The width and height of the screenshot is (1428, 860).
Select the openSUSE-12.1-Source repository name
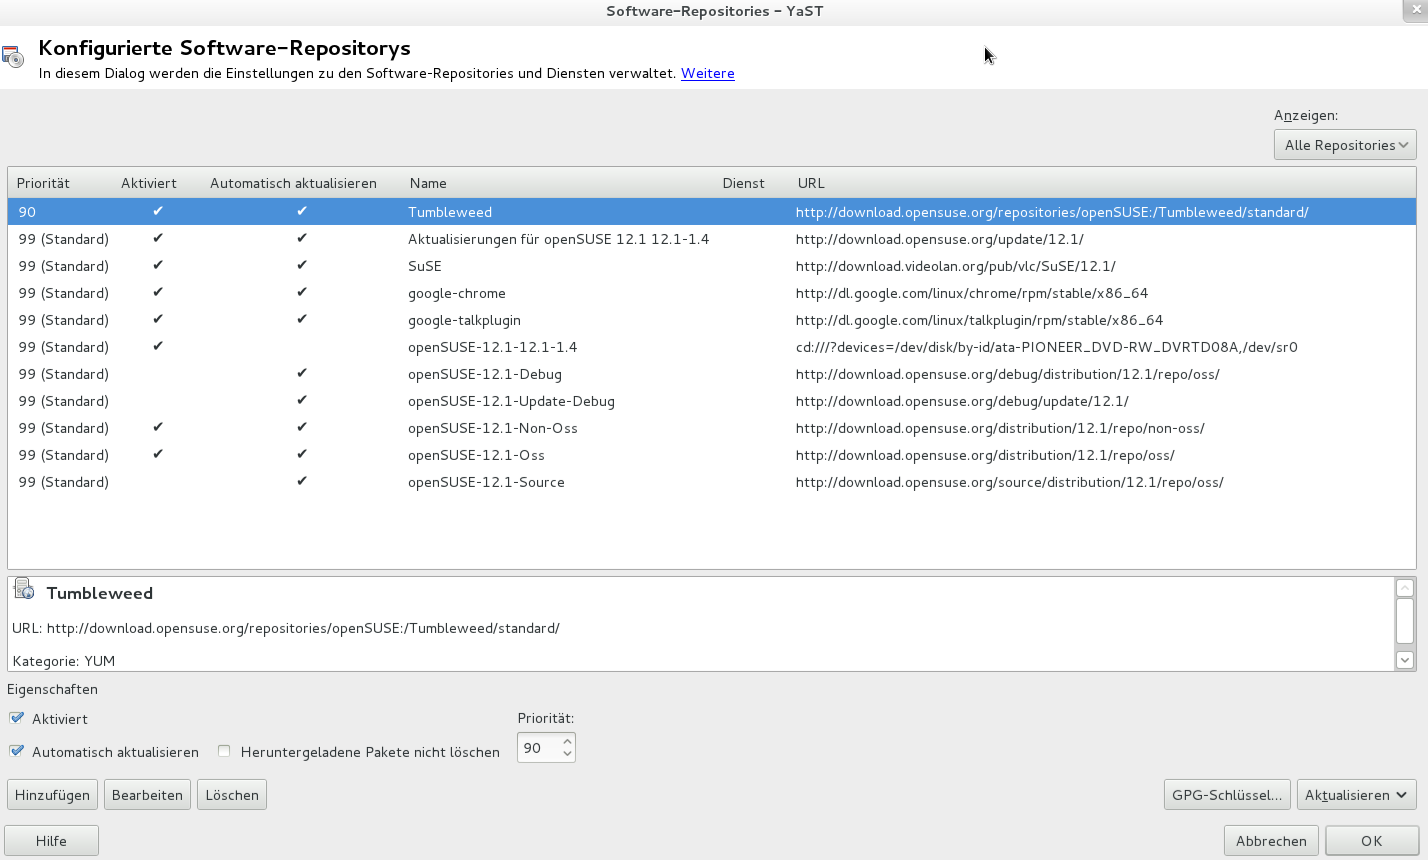point(486,482)
